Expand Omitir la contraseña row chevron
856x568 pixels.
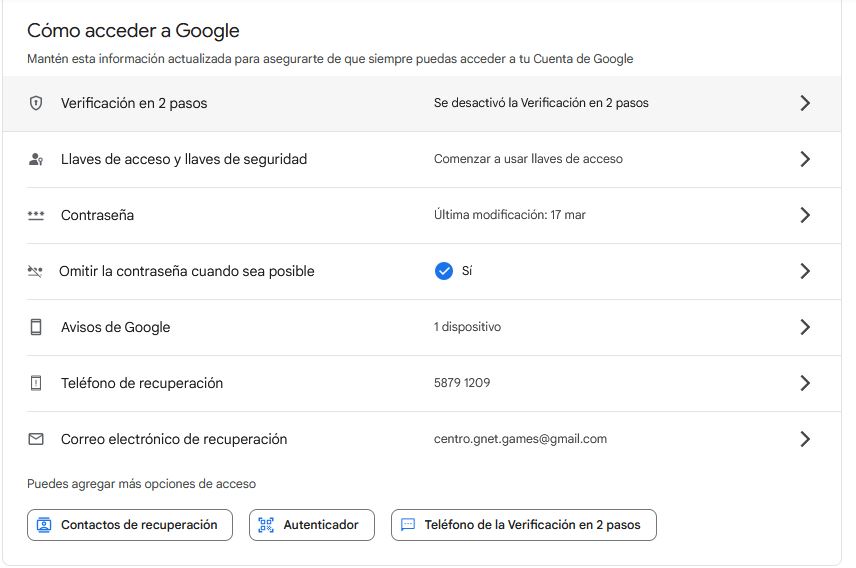tap(805, 271)
